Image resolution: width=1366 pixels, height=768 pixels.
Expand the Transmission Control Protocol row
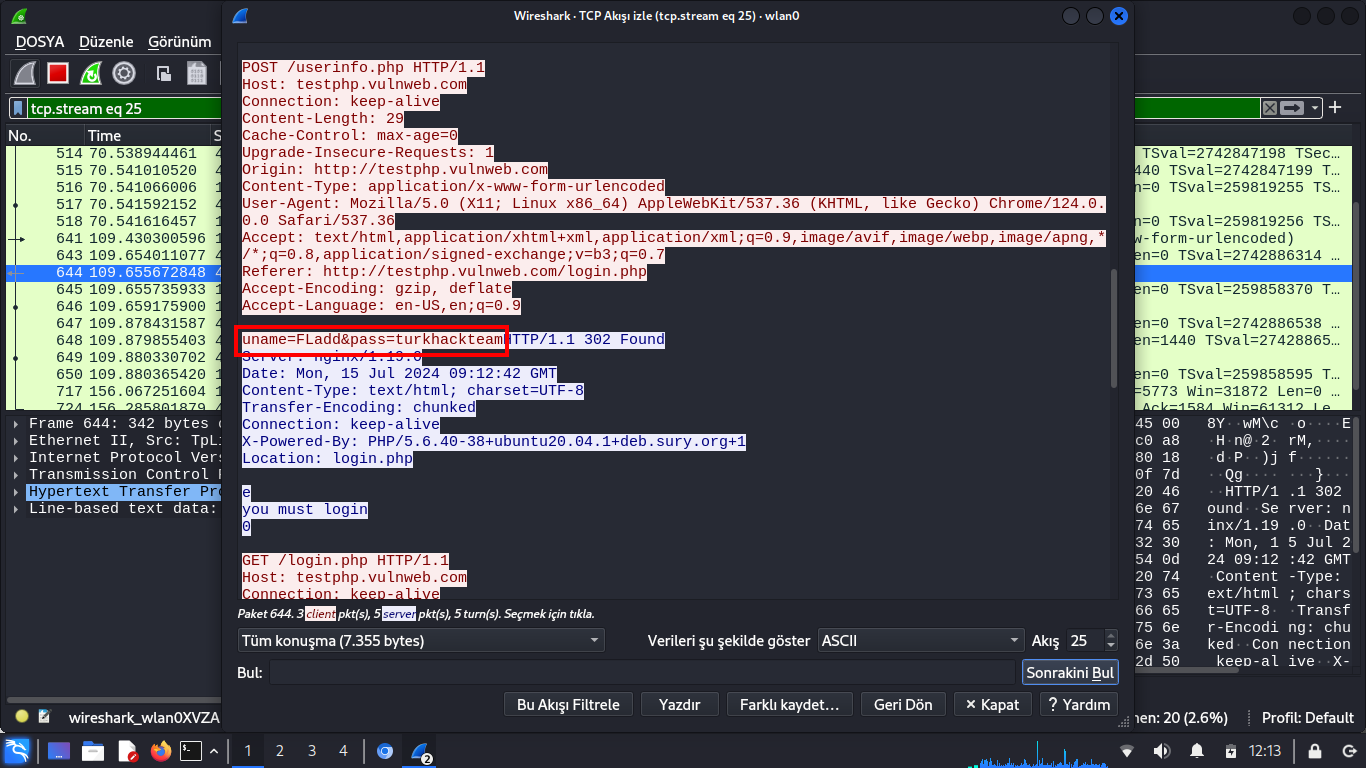(x=17, y=475)
